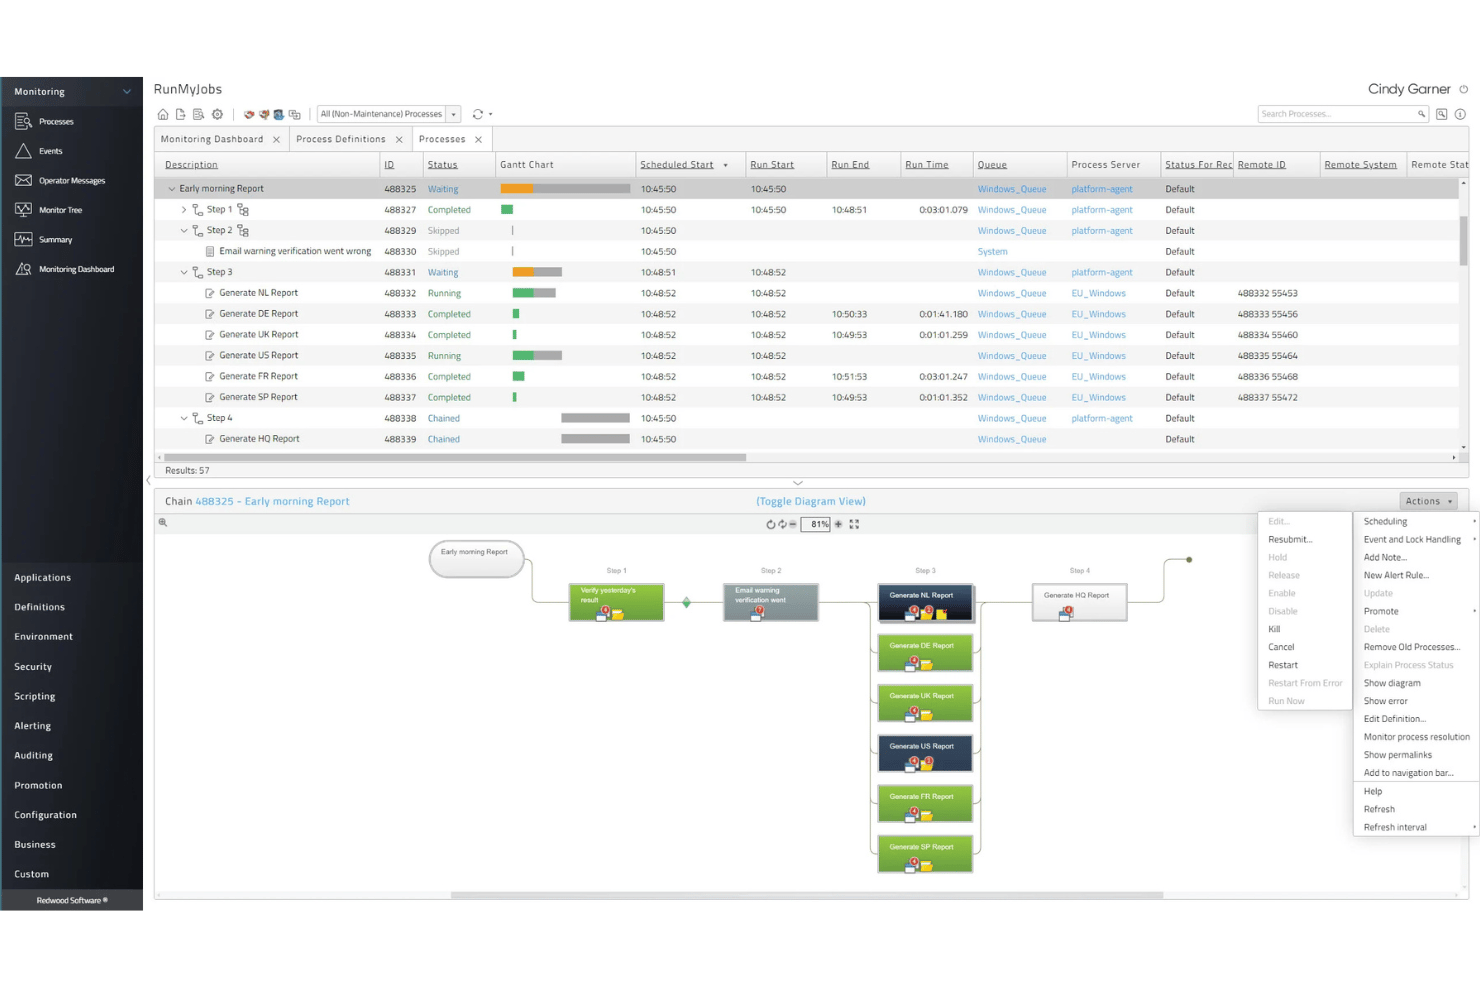Open Monitor Tree in the sidebar
Image resolution: width=1480 pixels, height=987 pixels.
coord(60,210)
